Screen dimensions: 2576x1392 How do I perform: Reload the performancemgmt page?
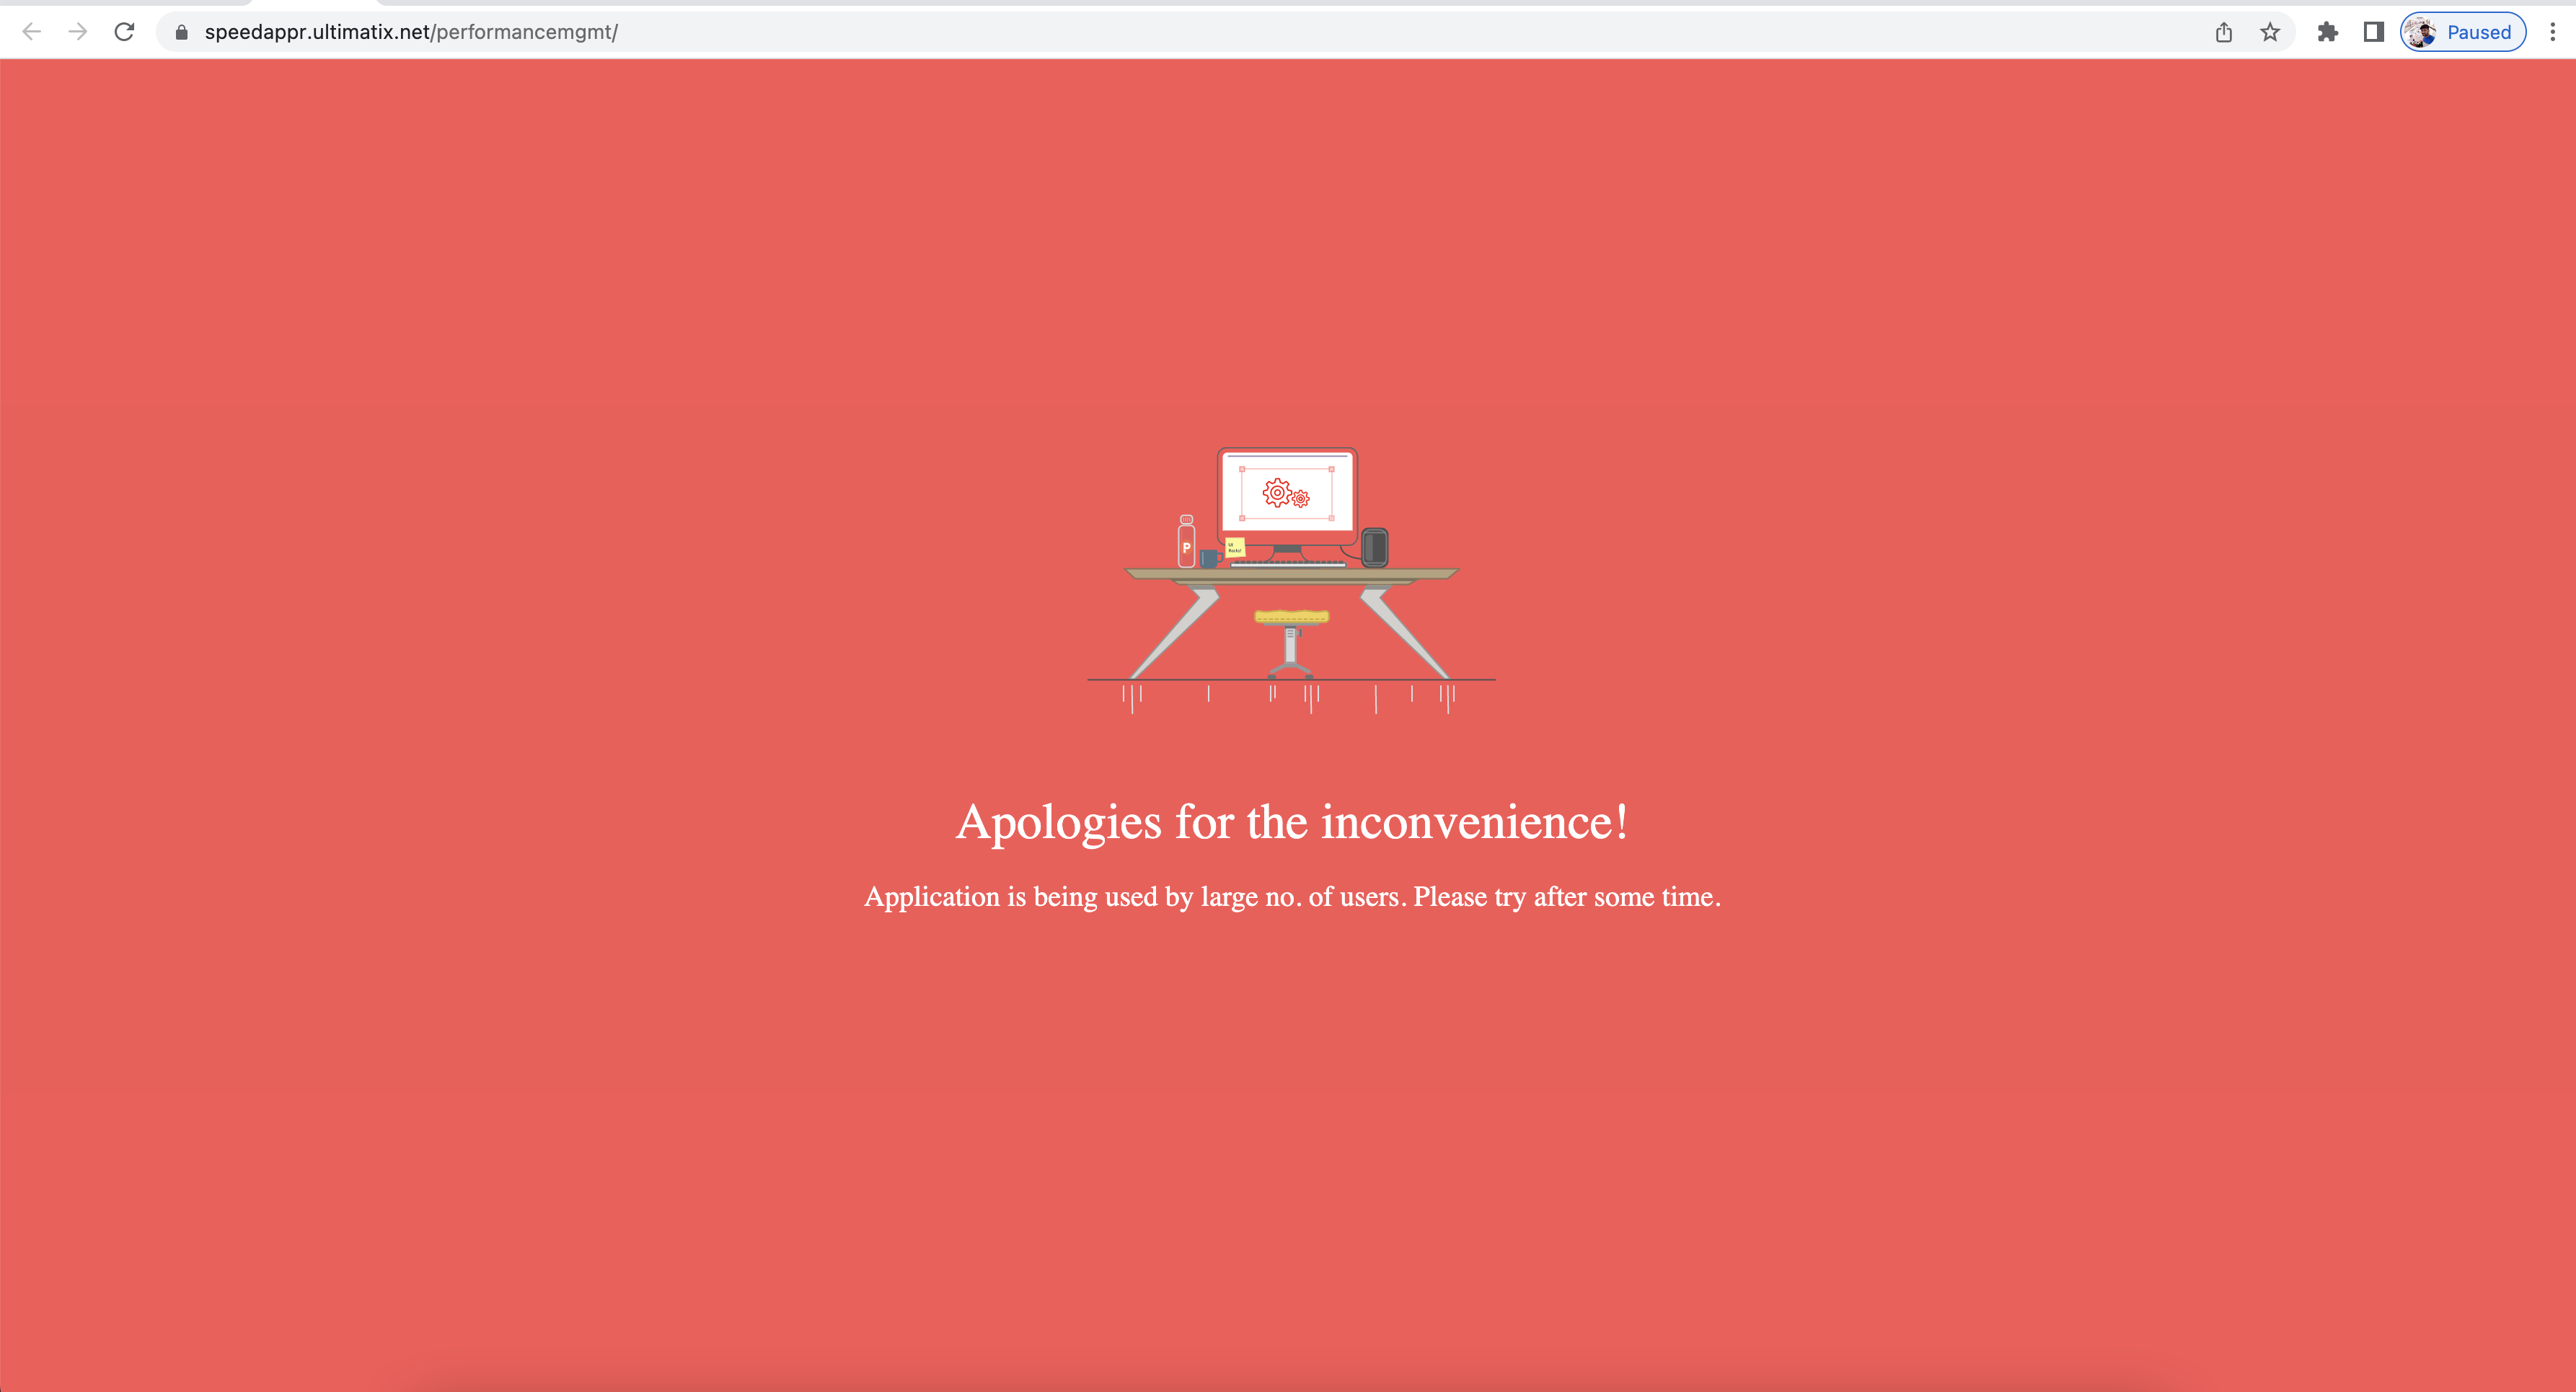point(124,32)
